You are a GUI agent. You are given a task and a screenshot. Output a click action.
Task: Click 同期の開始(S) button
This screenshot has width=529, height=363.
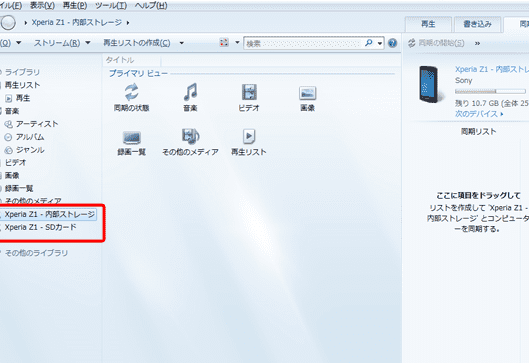click(436, 43)
